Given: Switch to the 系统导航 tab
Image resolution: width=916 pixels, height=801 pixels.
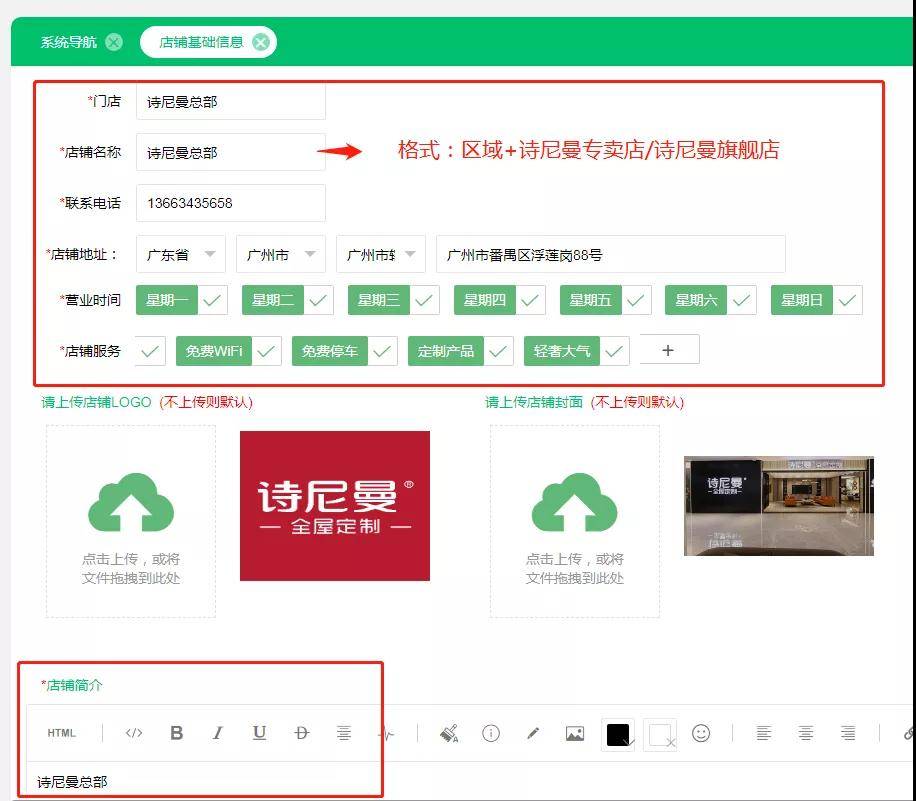Looking at the screenshot, I should [x=68, y=42].
